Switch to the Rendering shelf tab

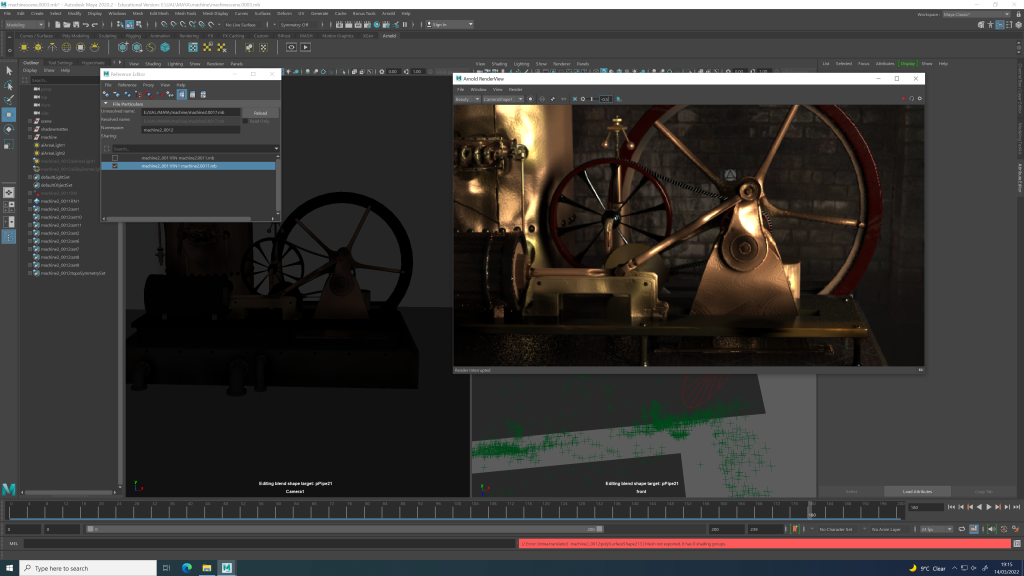pyautogui.click(x=189, y=36)
